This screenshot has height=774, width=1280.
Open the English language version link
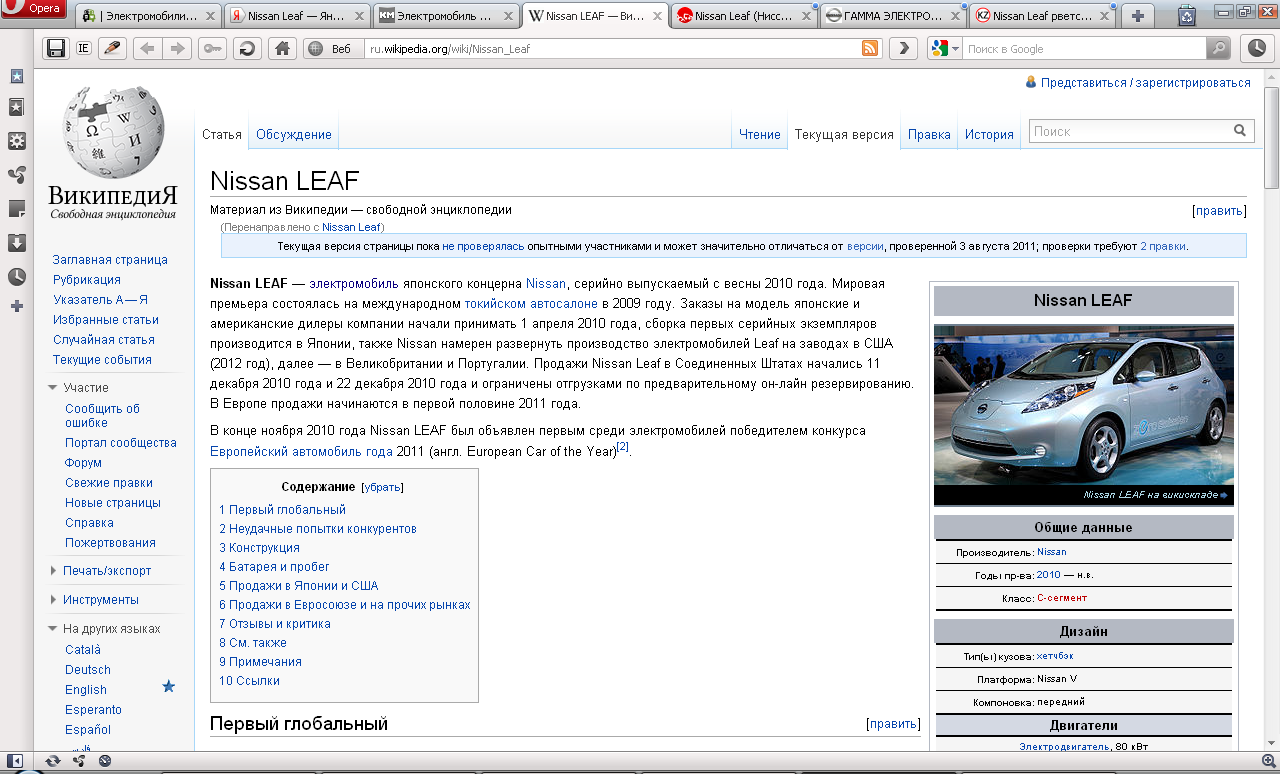point(86,690)
